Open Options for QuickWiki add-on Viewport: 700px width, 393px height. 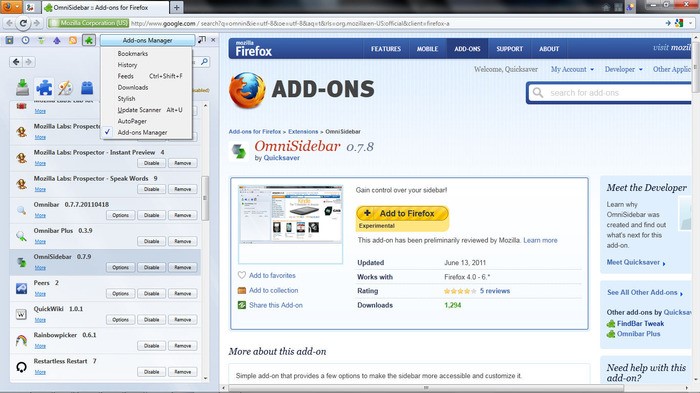pos(121,320)
